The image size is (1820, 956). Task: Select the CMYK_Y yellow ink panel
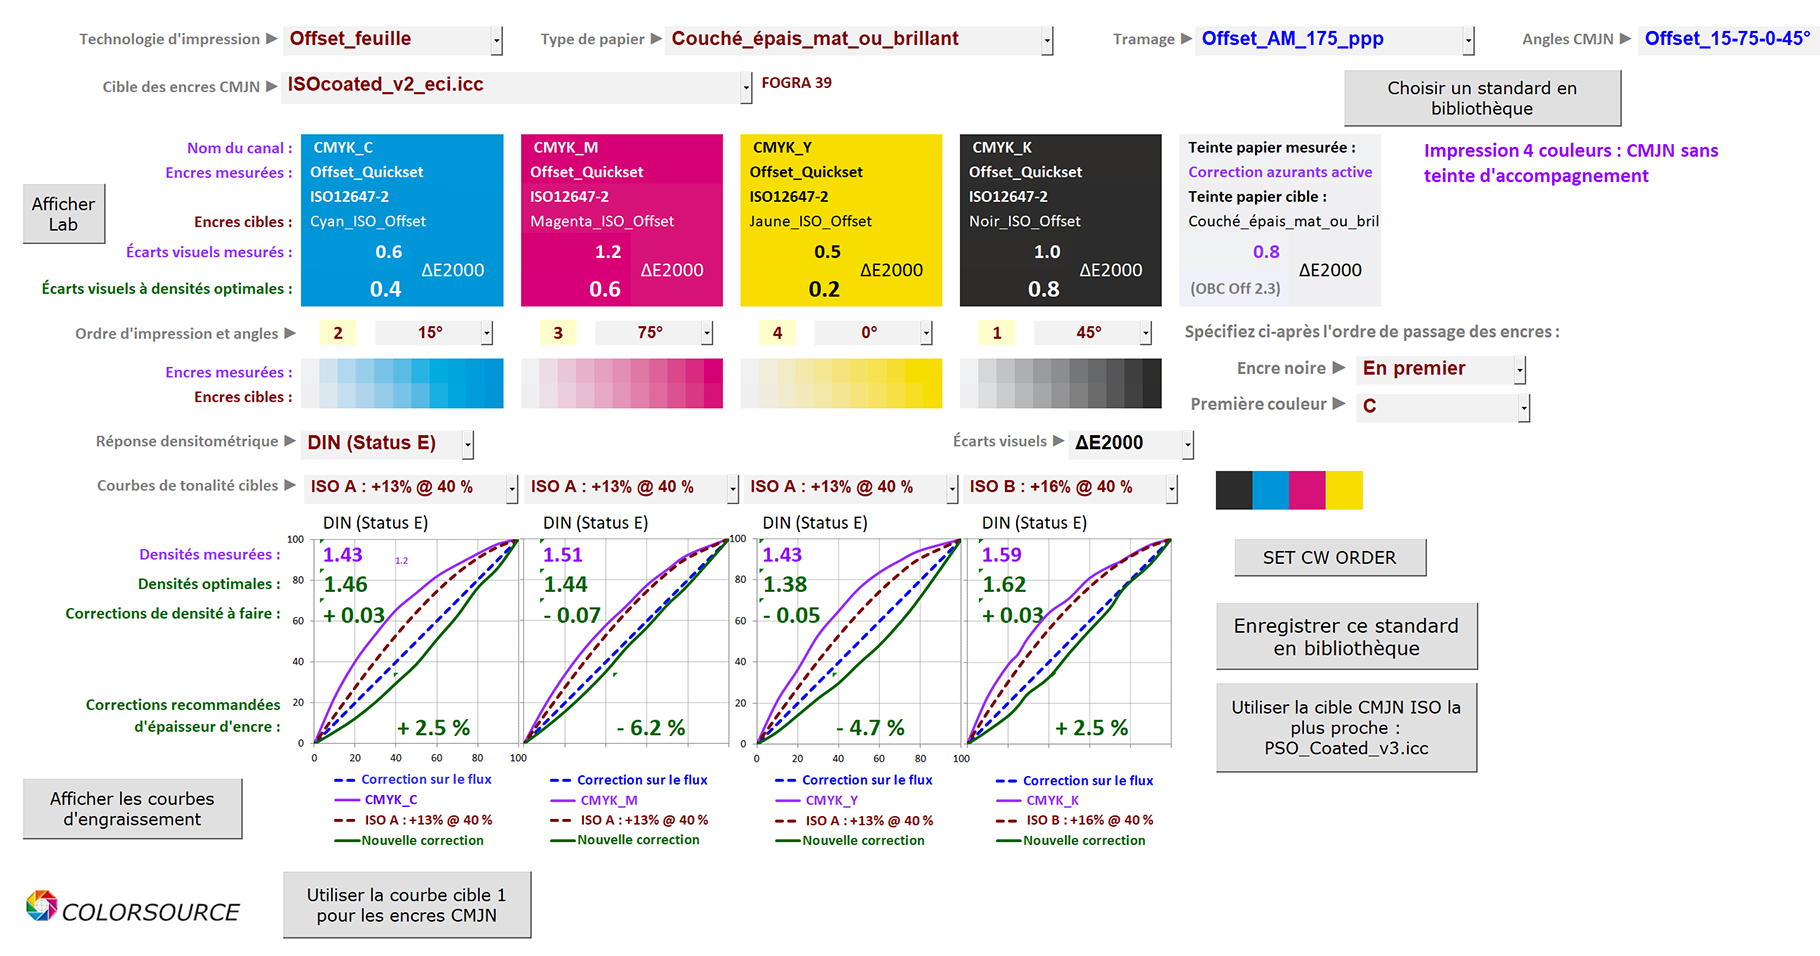tap(841, 220)
